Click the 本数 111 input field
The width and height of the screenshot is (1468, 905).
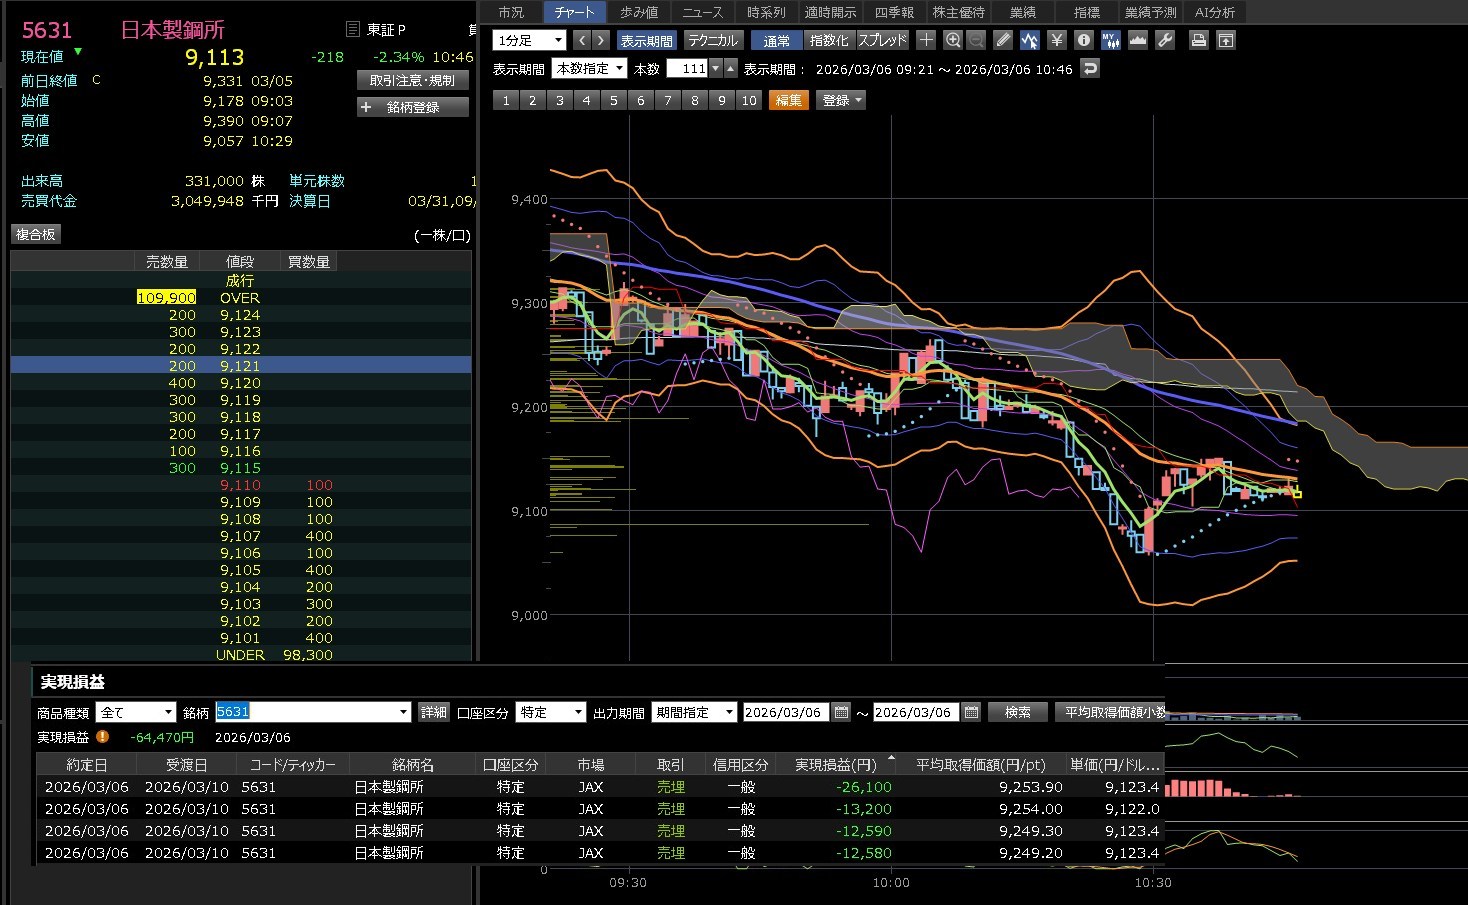point(687,69)
